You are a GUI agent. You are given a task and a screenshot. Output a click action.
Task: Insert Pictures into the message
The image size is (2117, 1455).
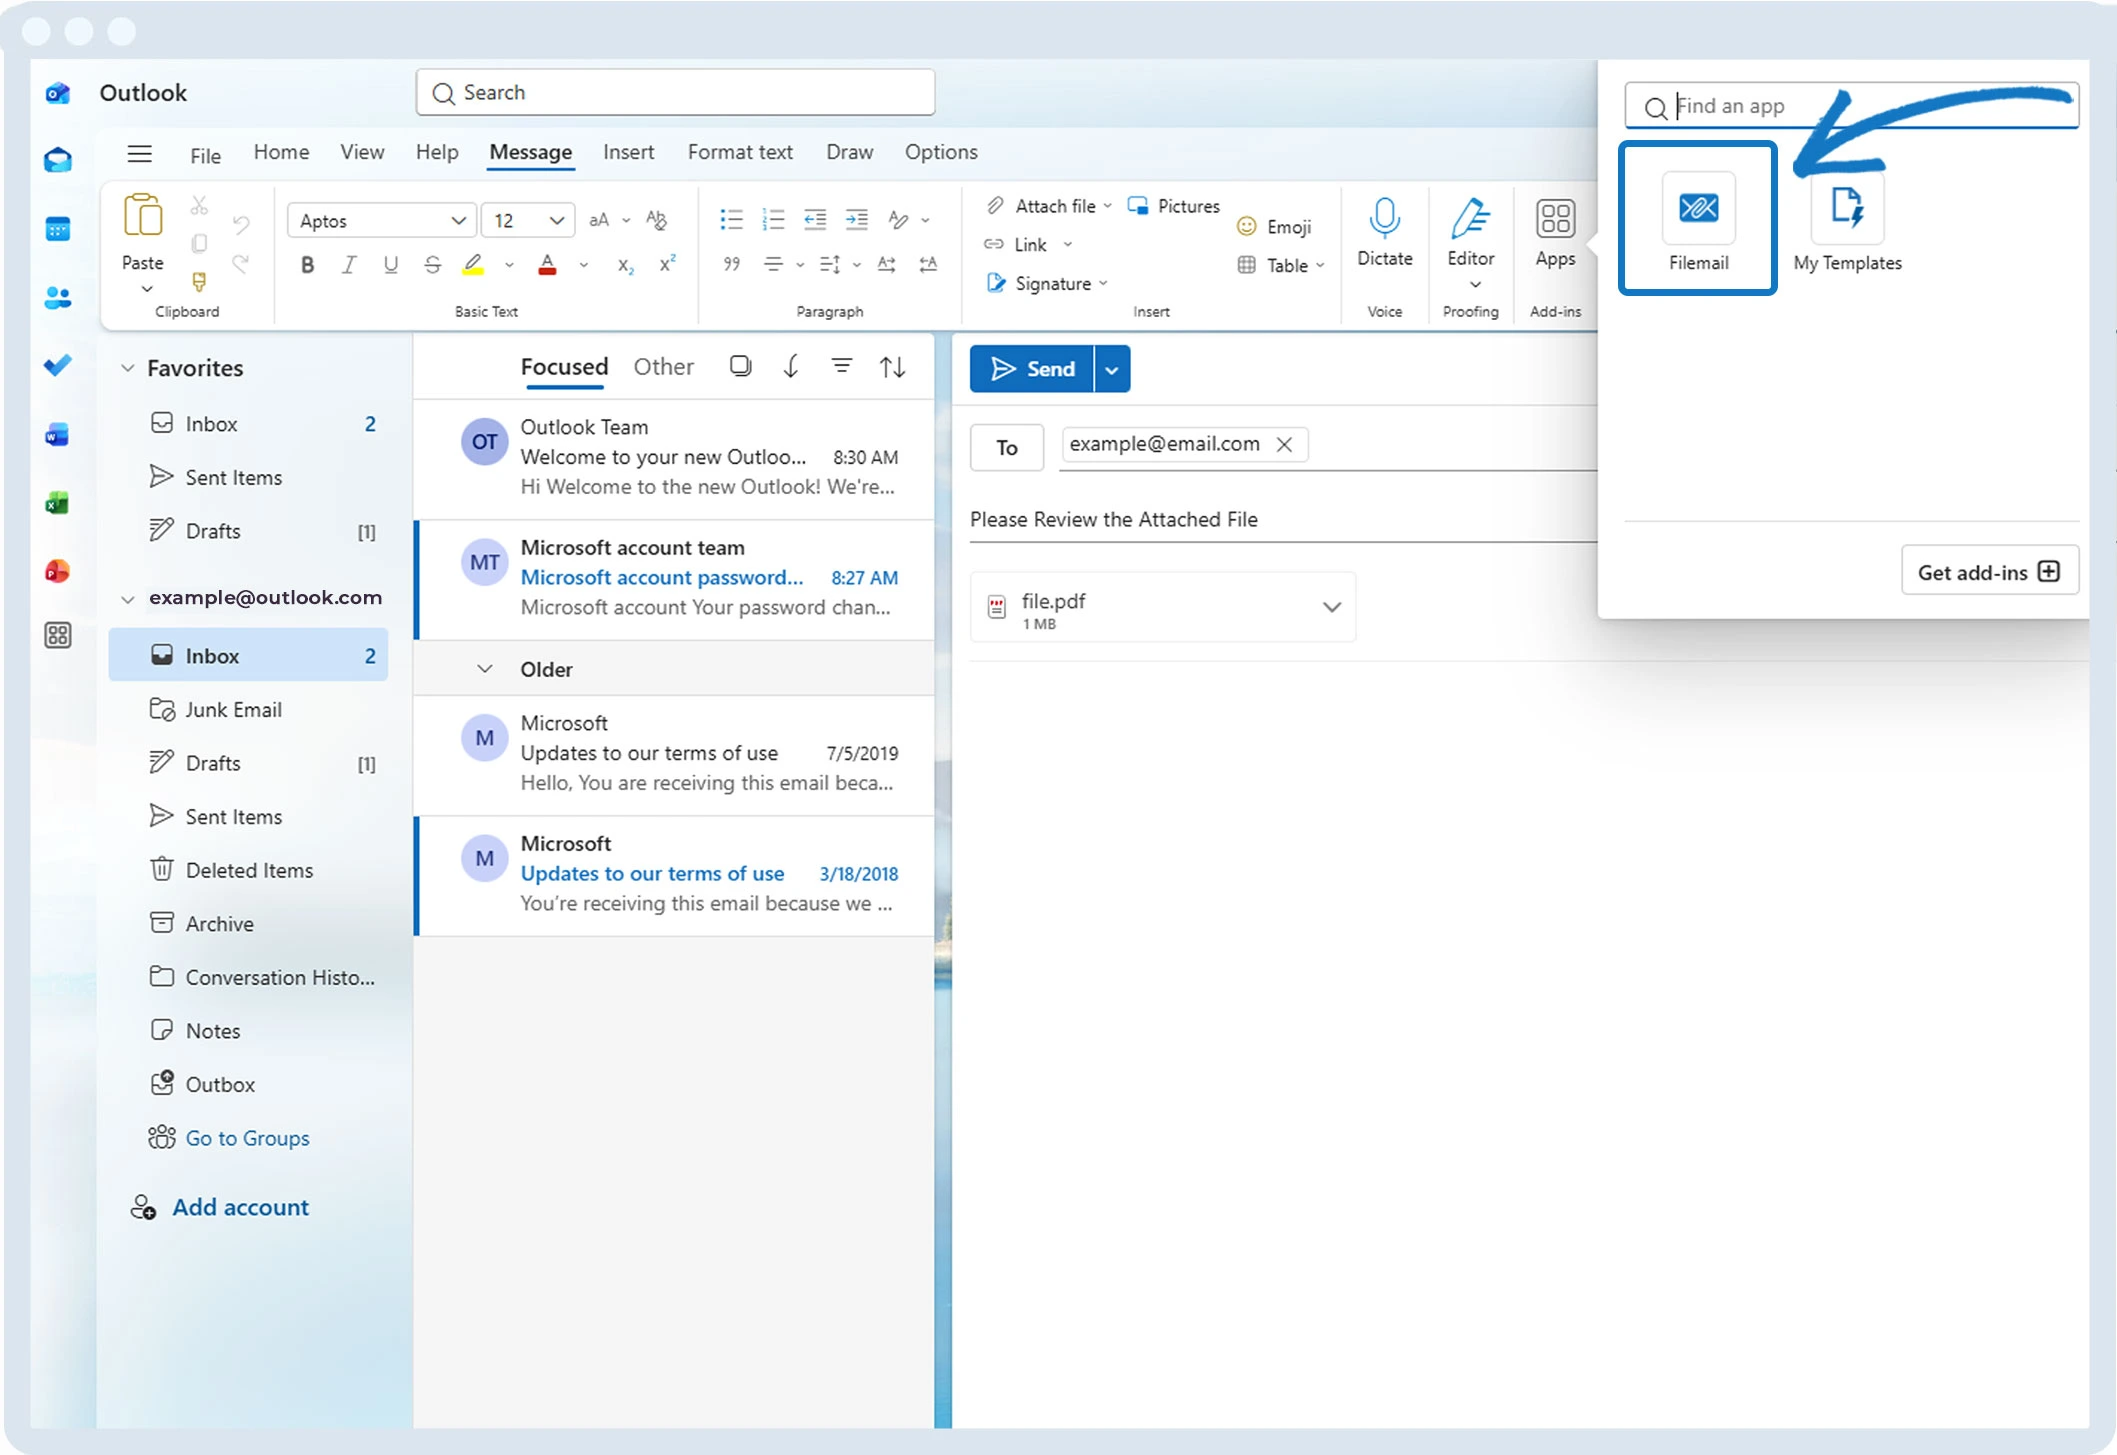point(1174,206)
